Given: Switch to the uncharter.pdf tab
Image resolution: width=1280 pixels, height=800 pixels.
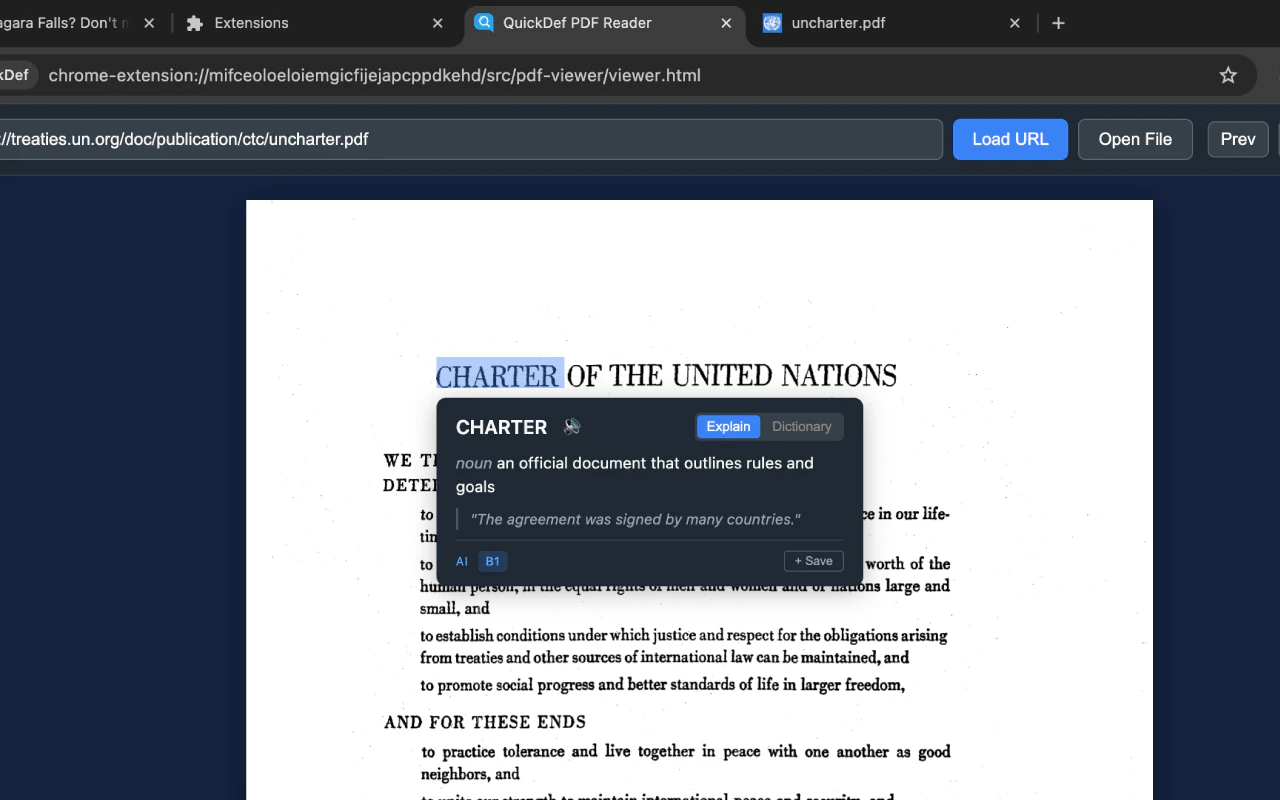Looking at the screenshot, I should 892,23.
